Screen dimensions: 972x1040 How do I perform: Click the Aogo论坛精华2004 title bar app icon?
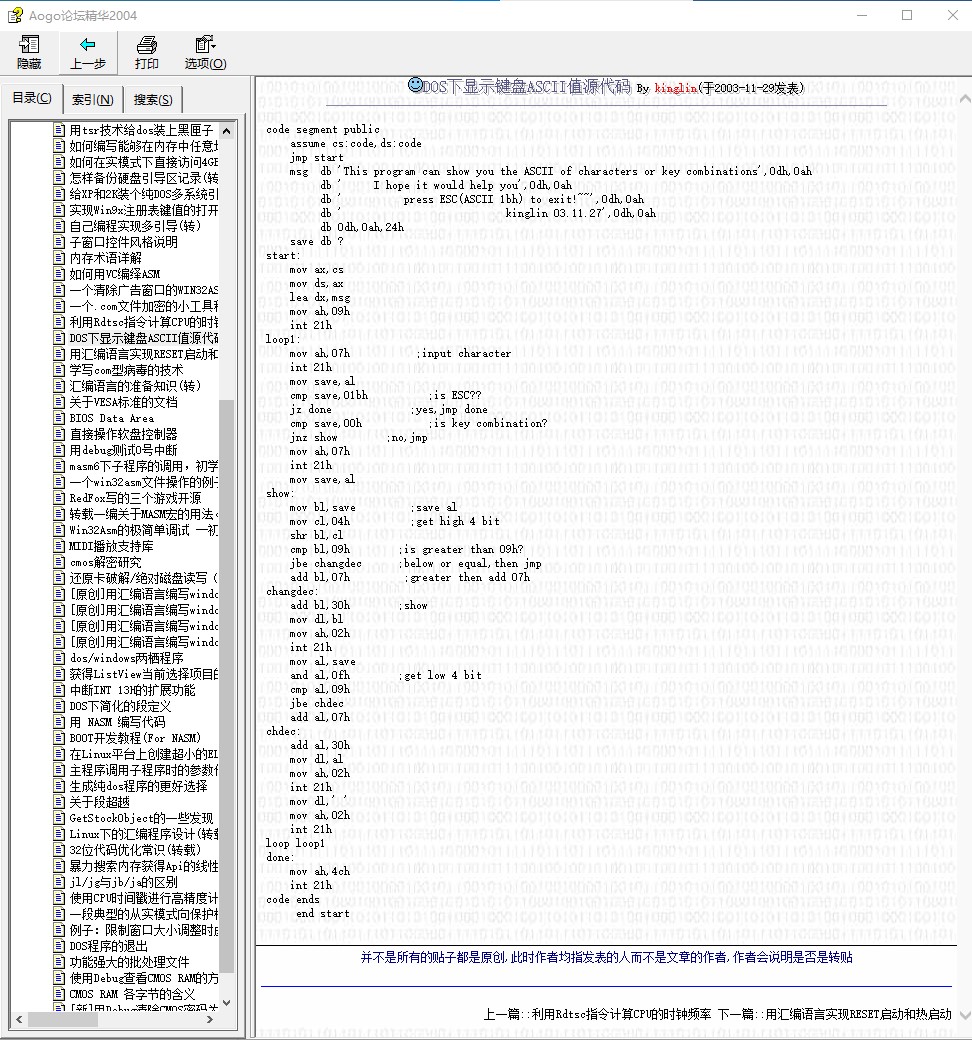(x=15, y=15)
